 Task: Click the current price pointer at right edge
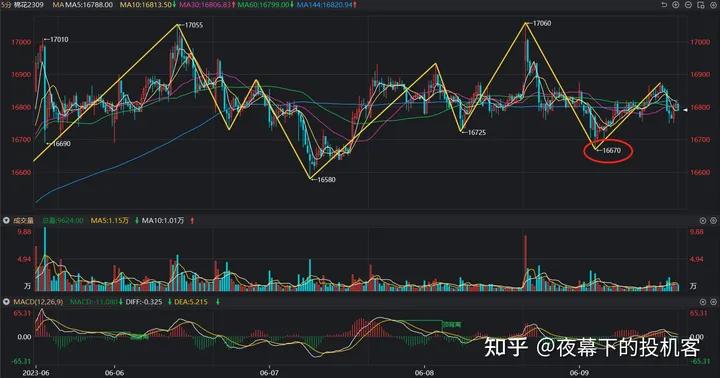pyautogui.click(x=686, y=110)
